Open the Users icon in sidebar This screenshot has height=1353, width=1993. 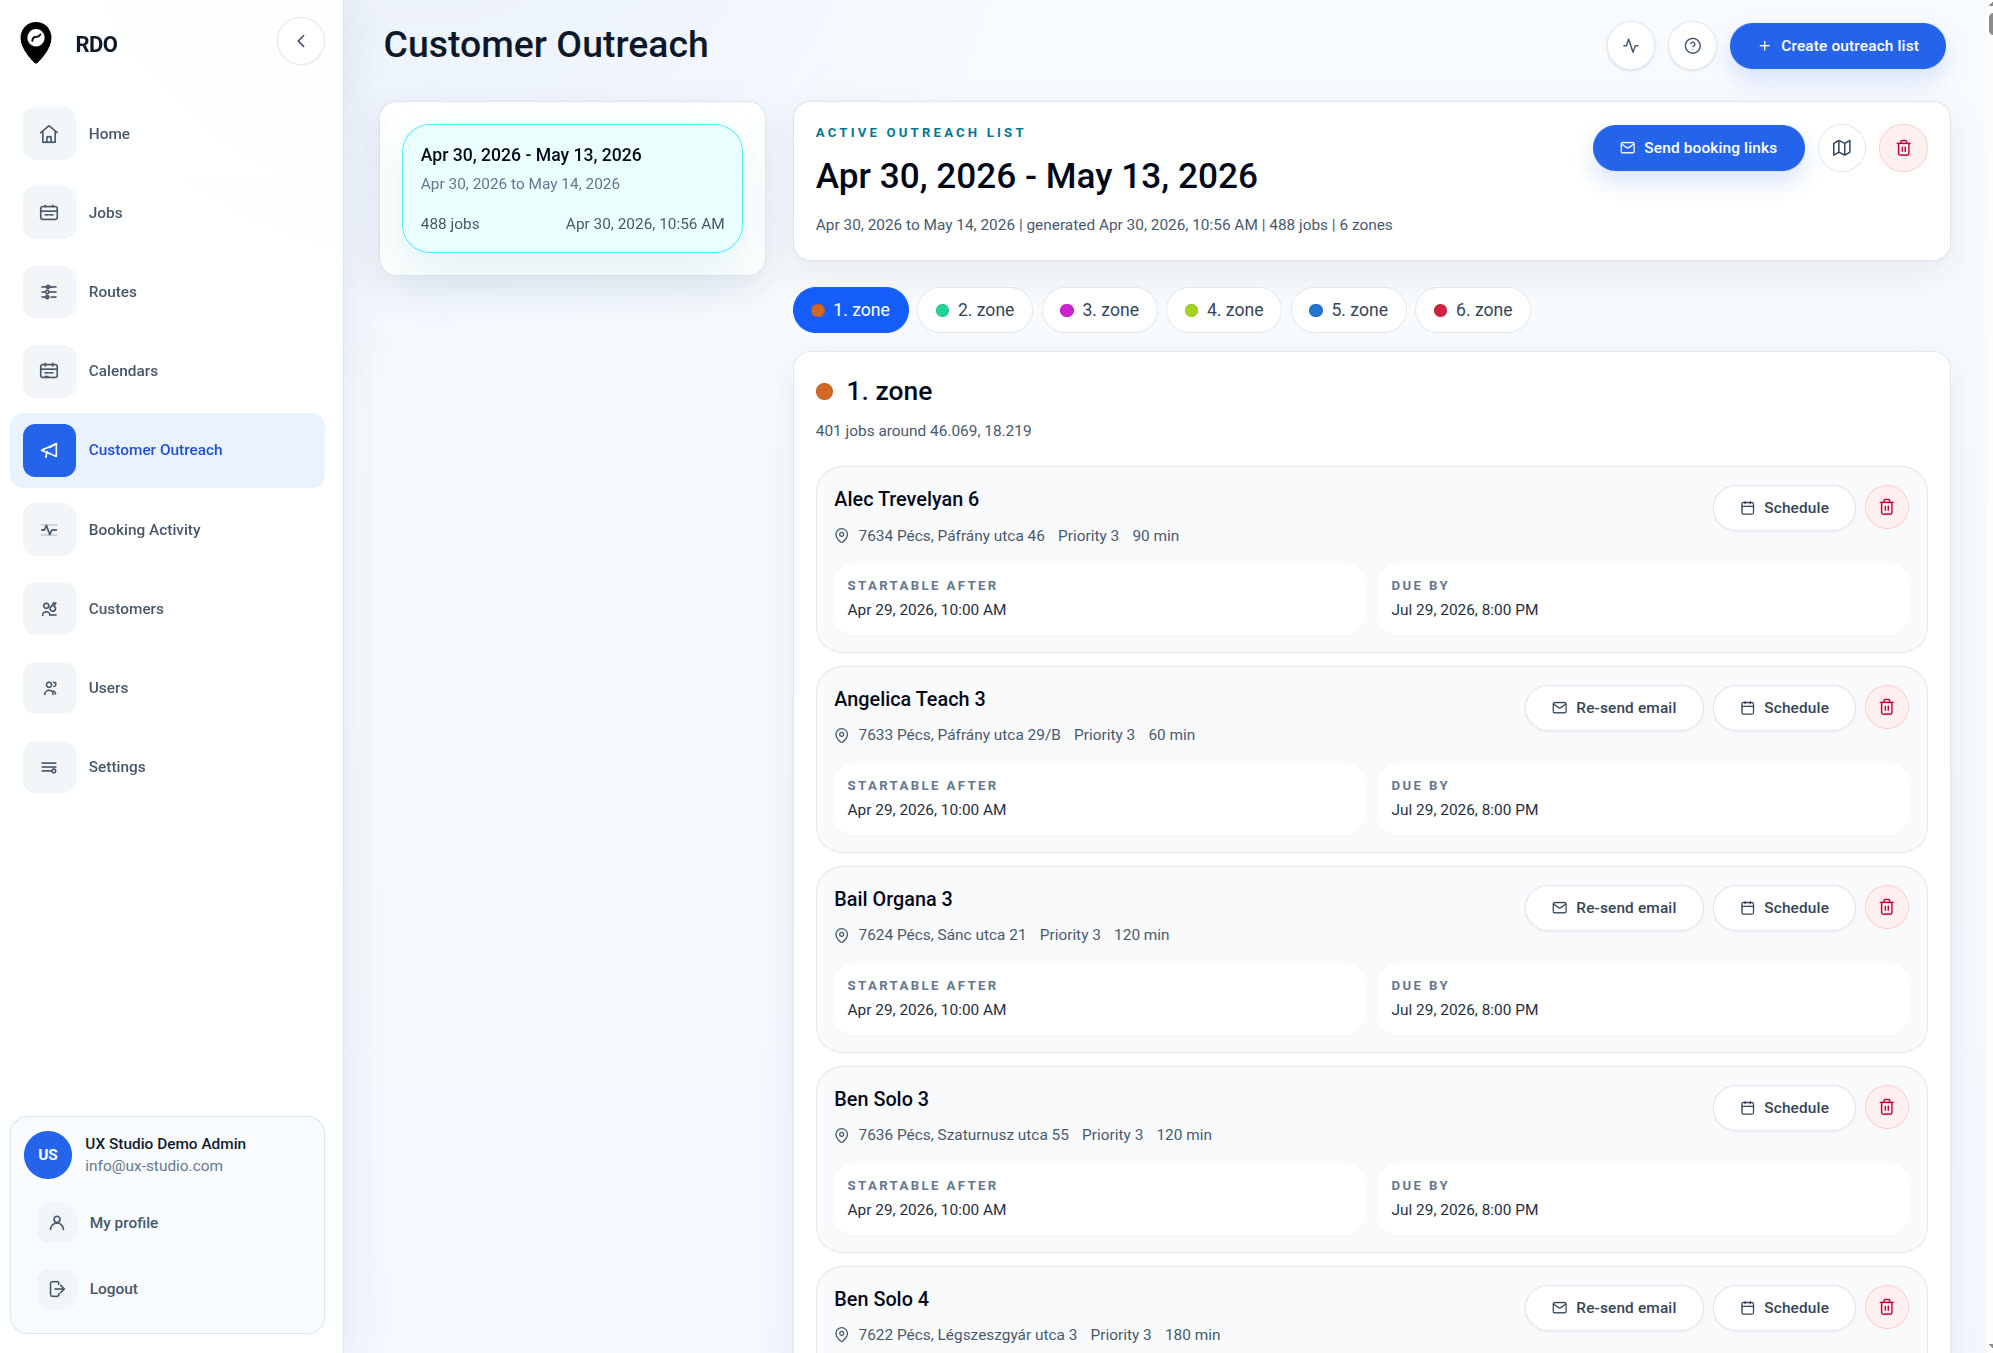click(x=49, y=688)
